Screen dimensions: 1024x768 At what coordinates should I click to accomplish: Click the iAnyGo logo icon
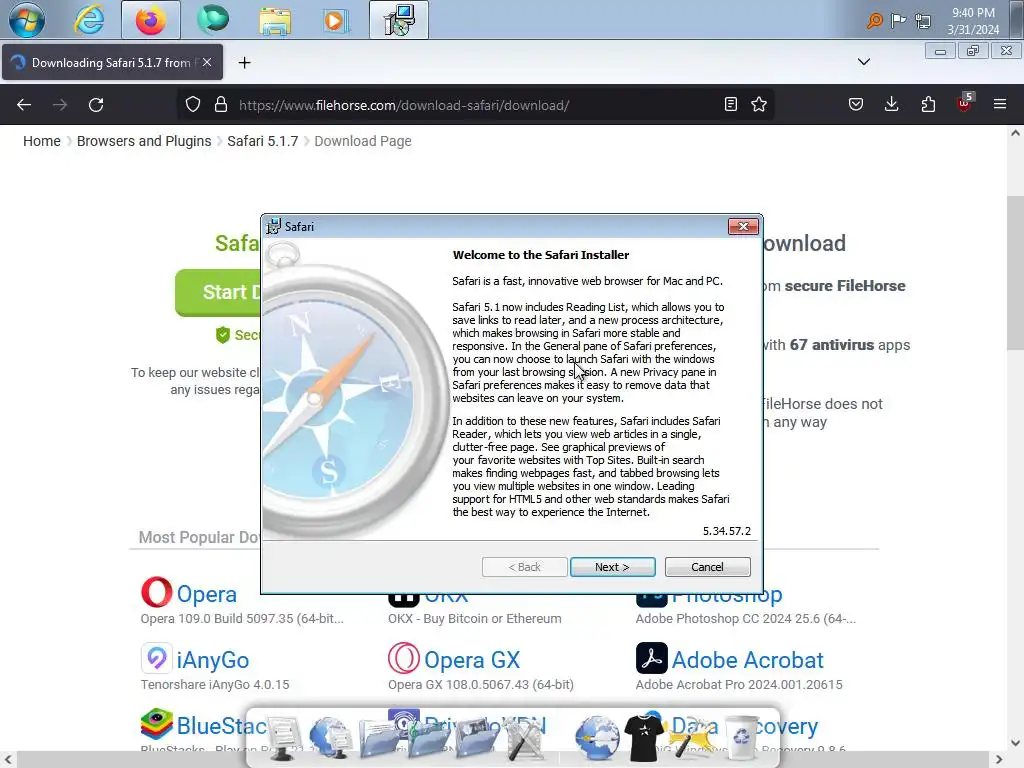point(157,658)
